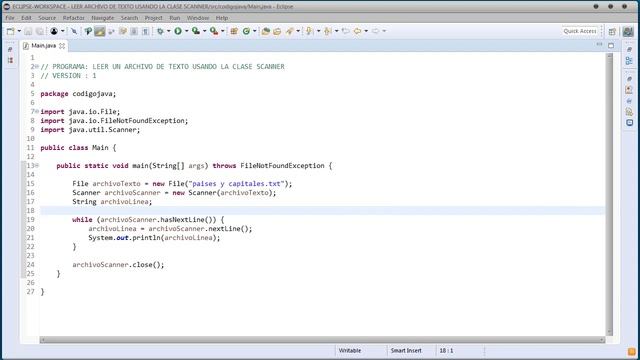Open the File menu
640x360 pixels.
pos(10,18)
